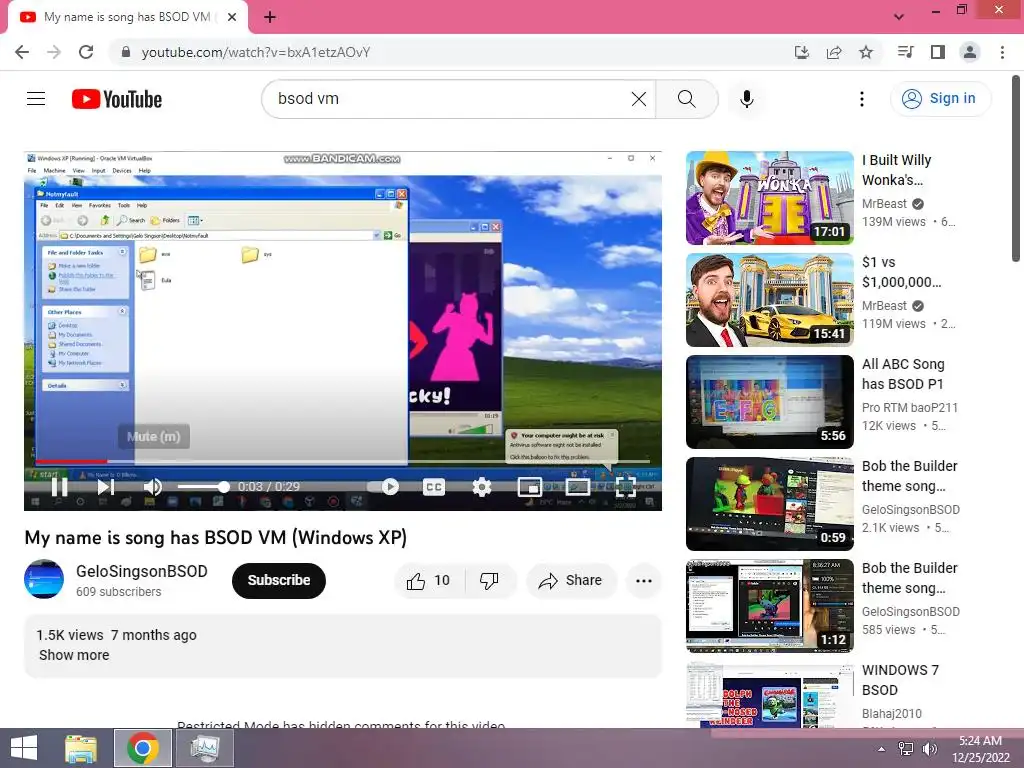Open Chrome taskbar icon
Screen dimensions: 1024x768
[x=143, y=748]
